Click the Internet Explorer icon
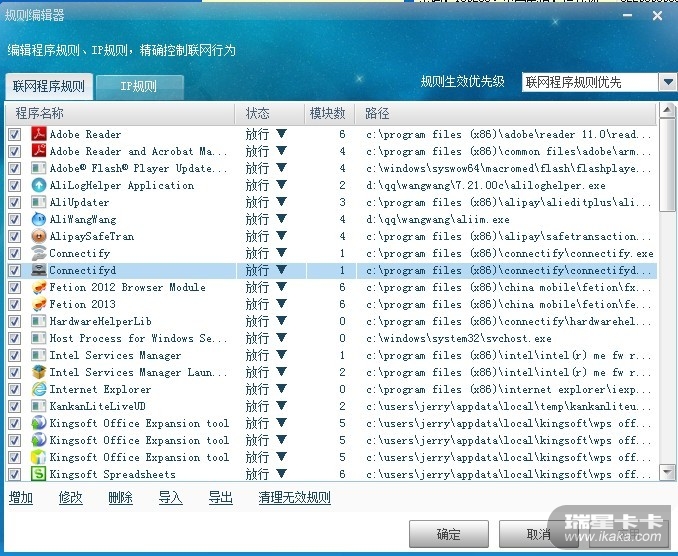Screen dimensions: 678x556 (38, 389)
